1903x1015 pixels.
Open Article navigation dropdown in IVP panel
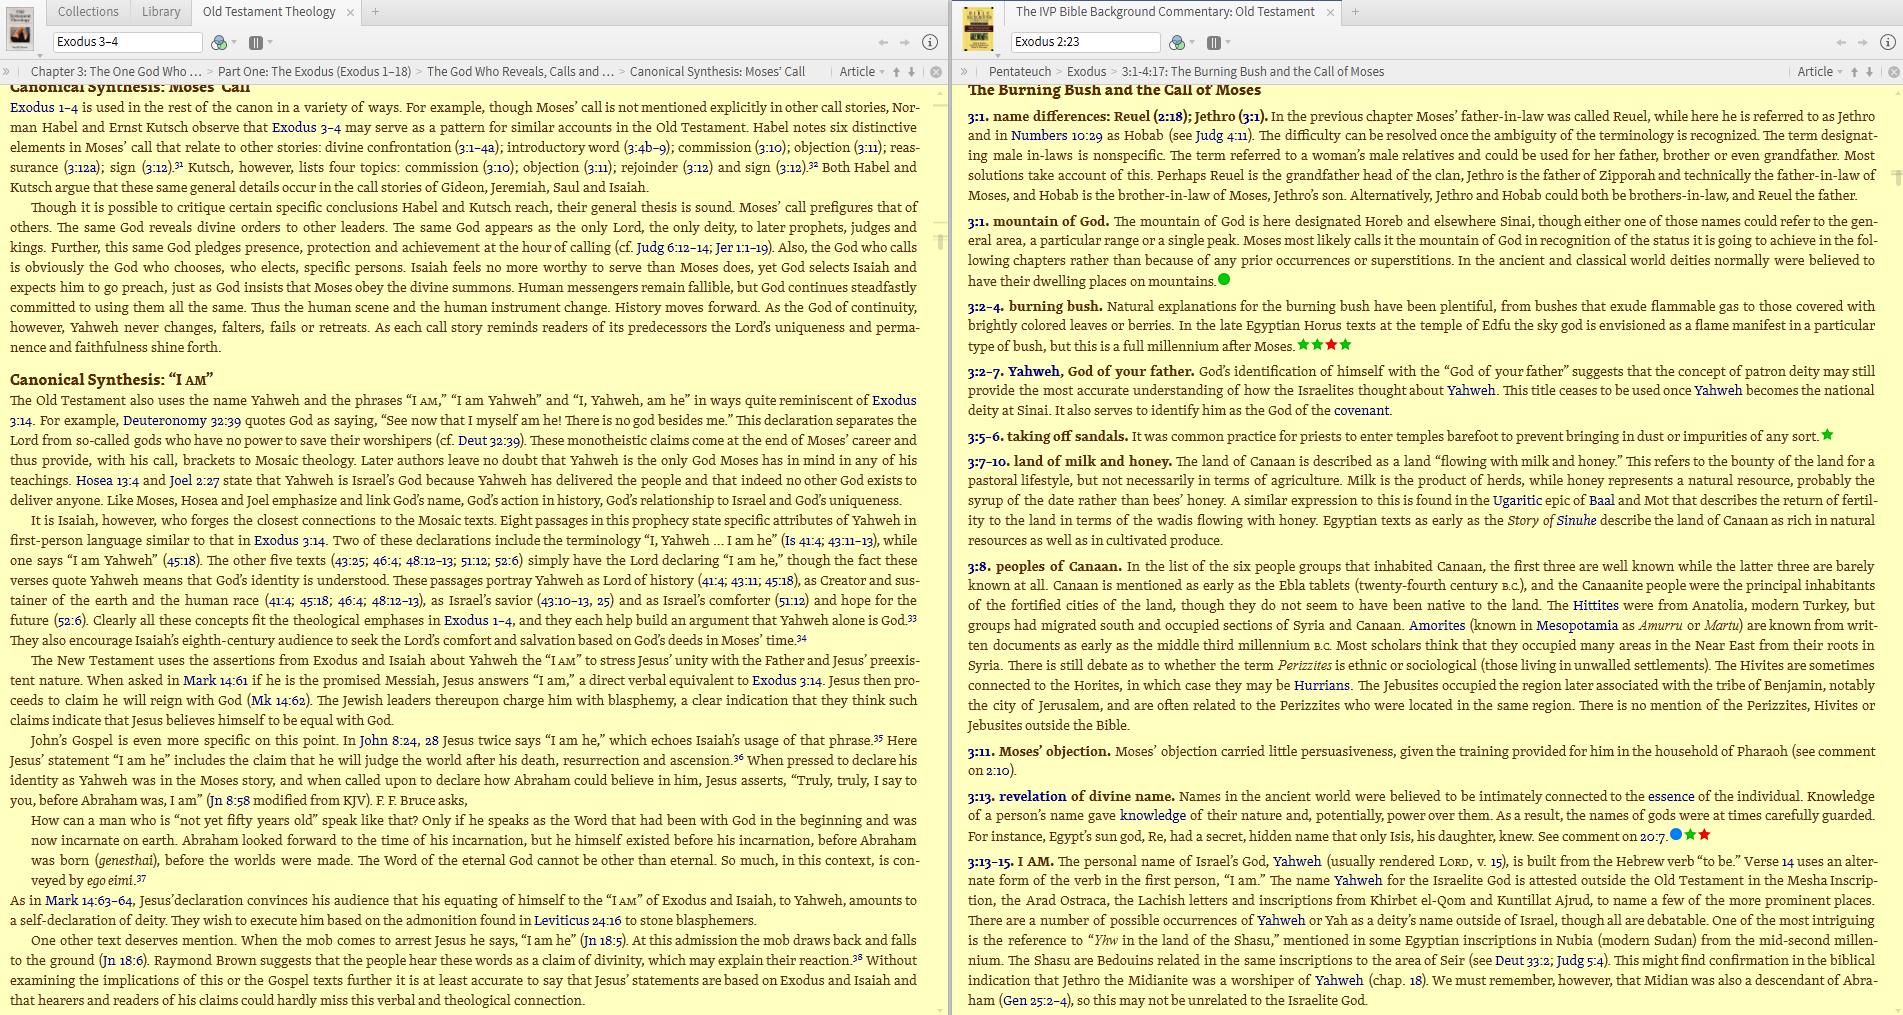[1820, 72]
